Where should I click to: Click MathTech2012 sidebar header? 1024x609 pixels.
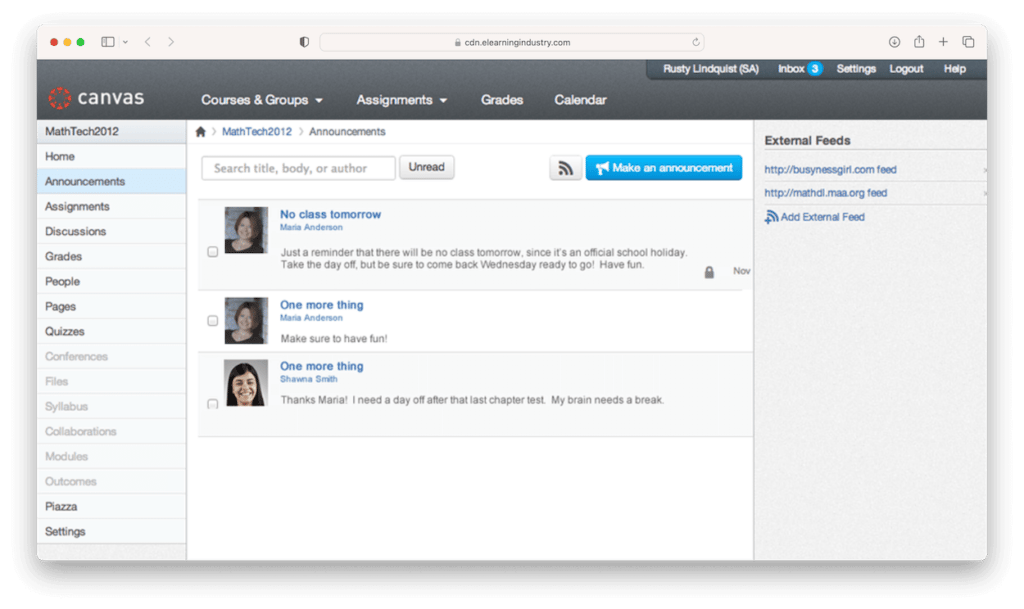[112, 131]
